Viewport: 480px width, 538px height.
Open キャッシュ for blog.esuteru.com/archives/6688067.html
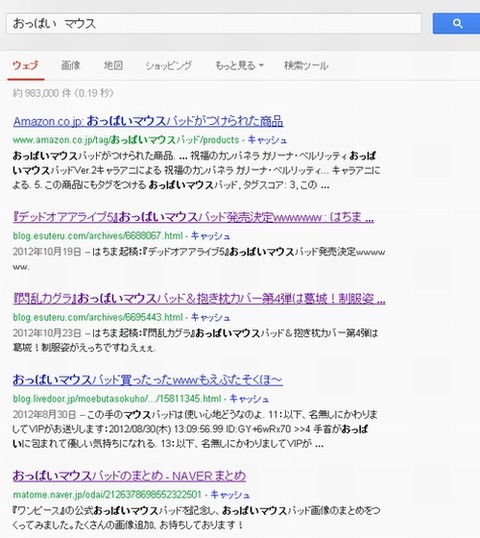coord(210,236)
